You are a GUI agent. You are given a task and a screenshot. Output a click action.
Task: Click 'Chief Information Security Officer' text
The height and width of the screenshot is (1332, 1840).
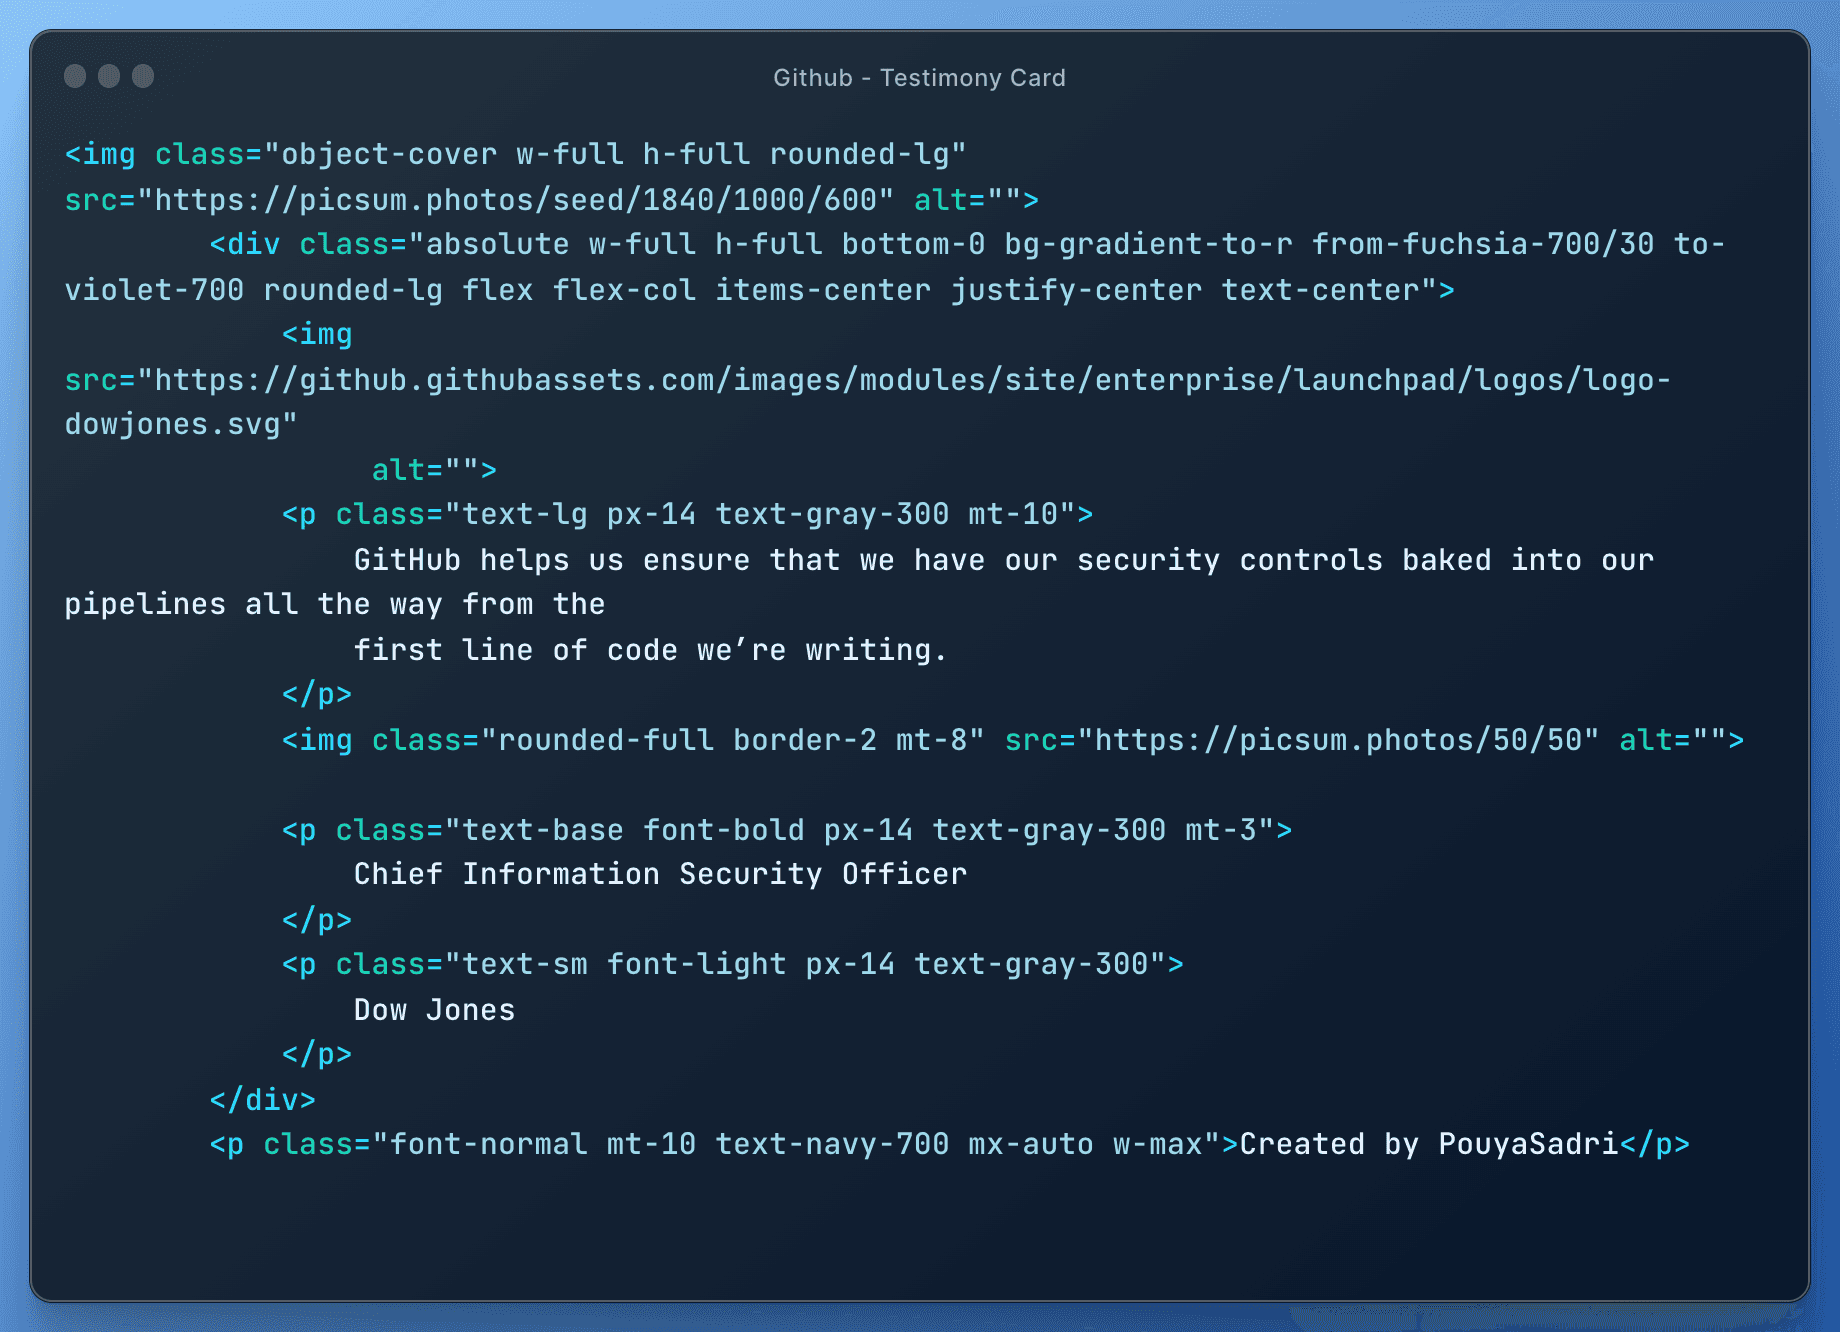pyautogui.click(x=660, y=874)
